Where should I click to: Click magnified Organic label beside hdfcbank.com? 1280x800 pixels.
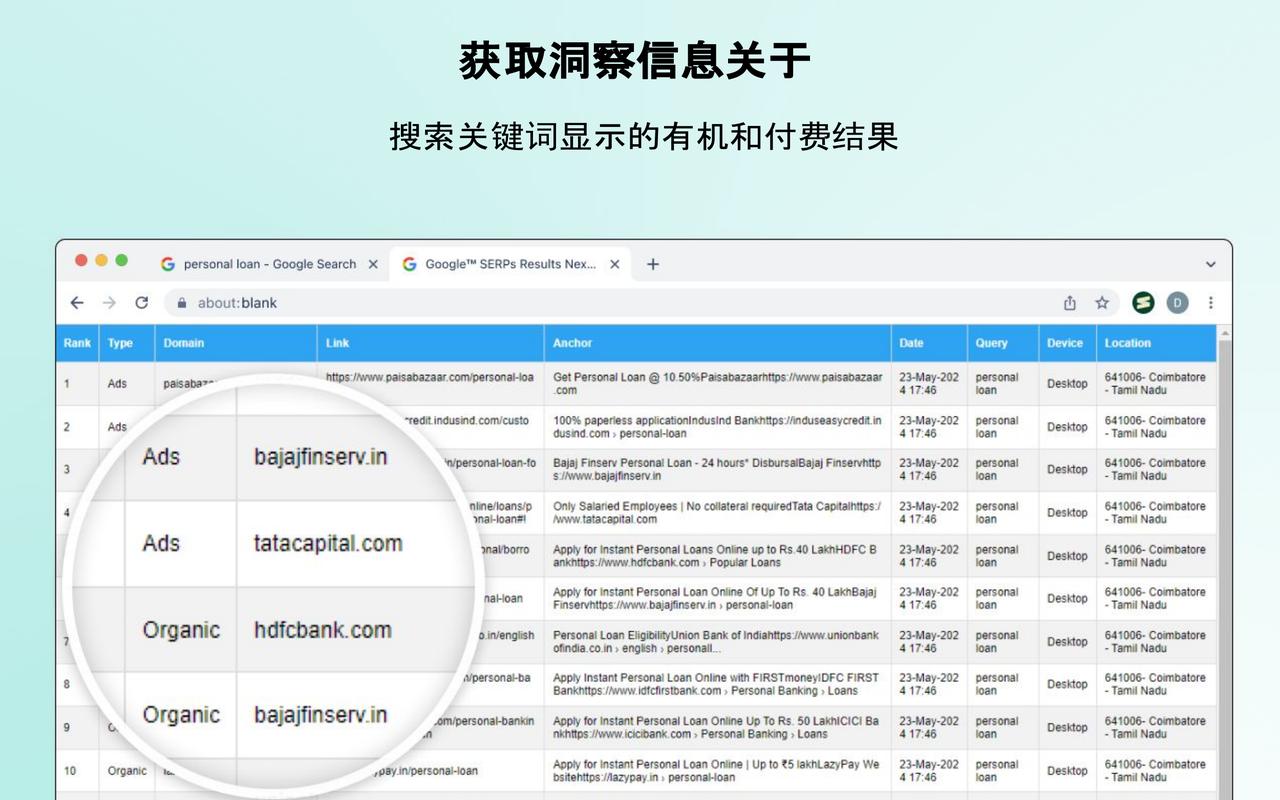click(x=181, y=630)
